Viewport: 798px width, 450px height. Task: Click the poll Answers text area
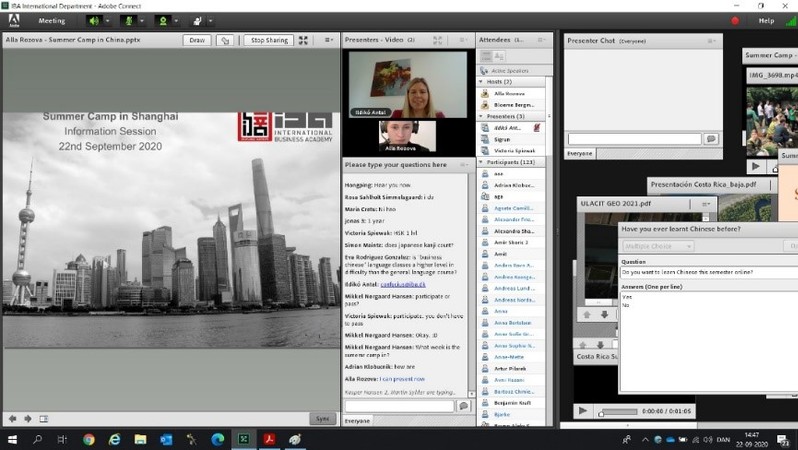pos(709,340)
